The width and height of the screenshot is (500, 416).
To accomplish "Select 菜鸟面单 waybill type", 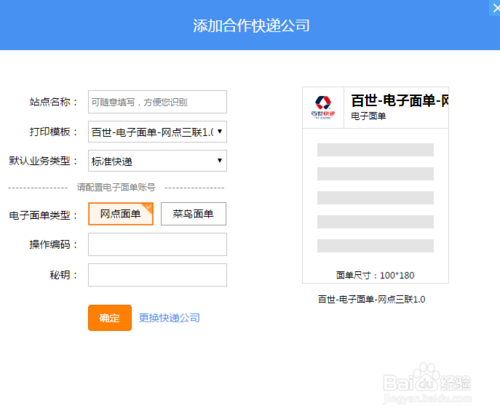I will pyautogui.click(x=193, y=214).
